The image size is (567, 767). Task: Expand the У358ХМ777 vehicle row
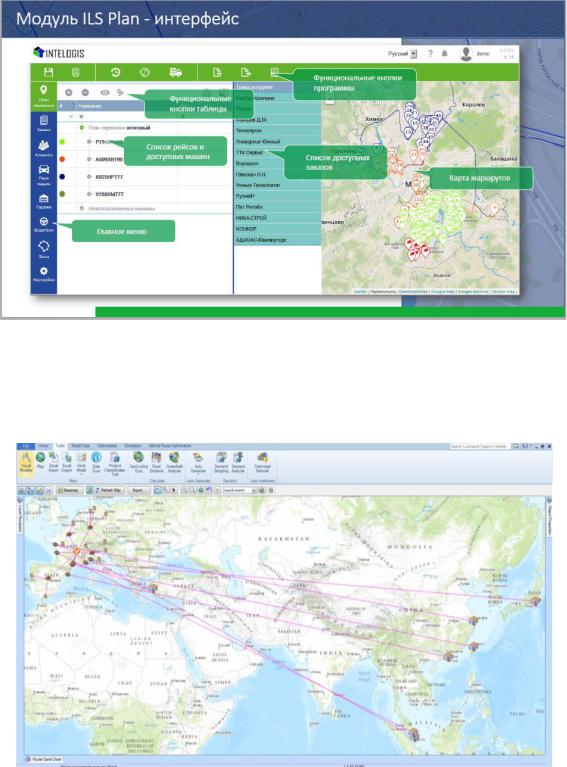(x=89, y=194)
